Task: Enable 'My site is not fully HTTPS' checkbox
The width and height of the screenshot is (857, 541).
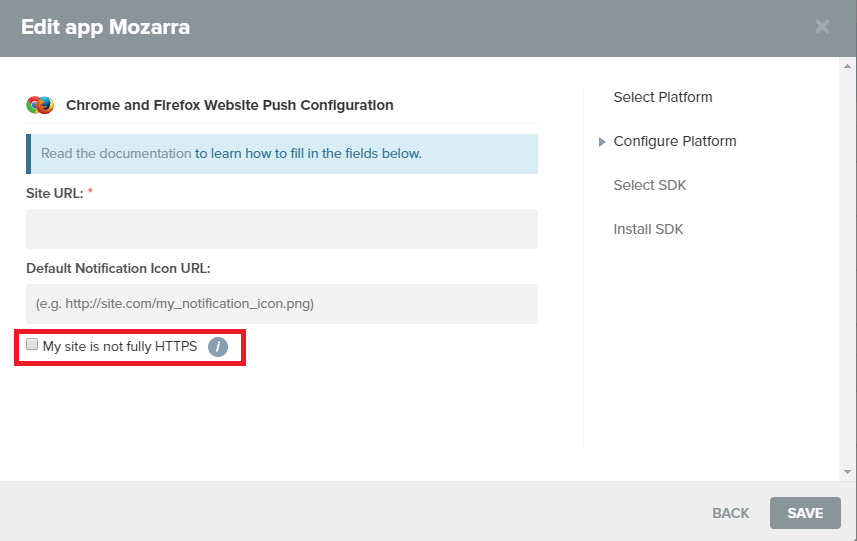Action: click(x=32, y=344)
